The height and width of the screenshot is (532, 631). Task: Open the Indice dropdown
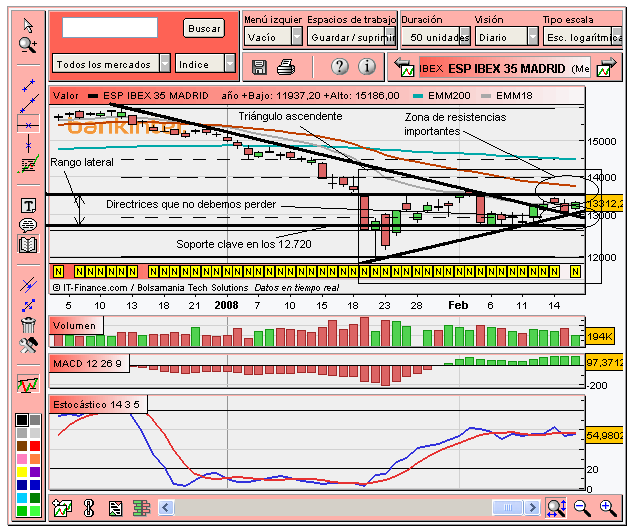tap(205, 64)
